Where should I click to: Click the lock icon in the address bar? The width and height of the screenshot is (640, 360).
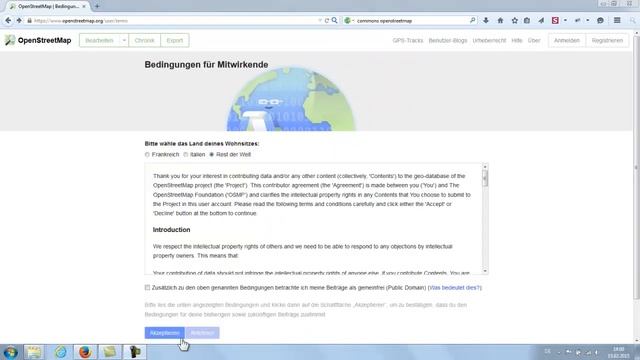[29, 20]
